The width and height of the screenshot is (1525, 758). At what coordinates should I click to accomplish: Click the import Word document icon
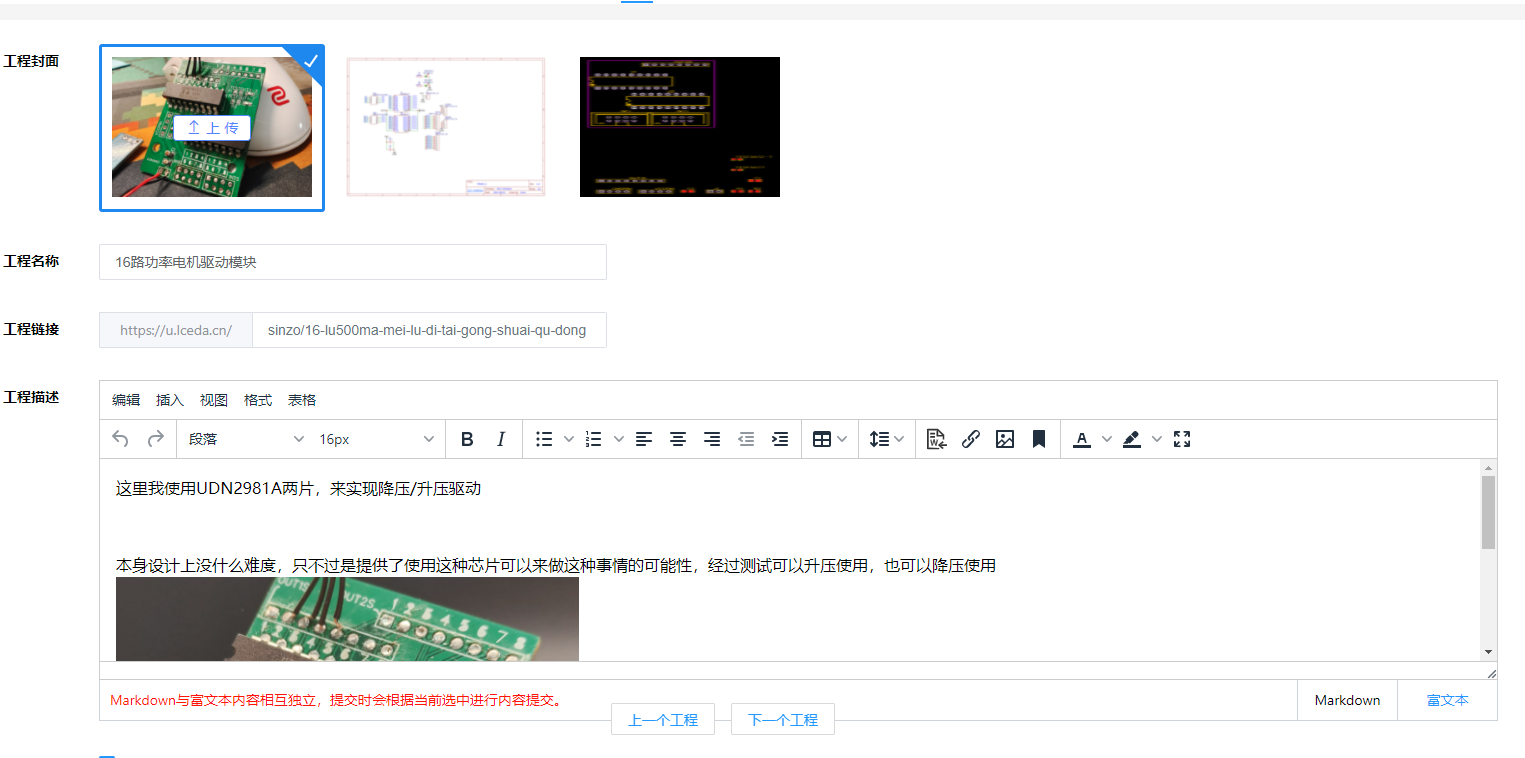coord(936,439)
